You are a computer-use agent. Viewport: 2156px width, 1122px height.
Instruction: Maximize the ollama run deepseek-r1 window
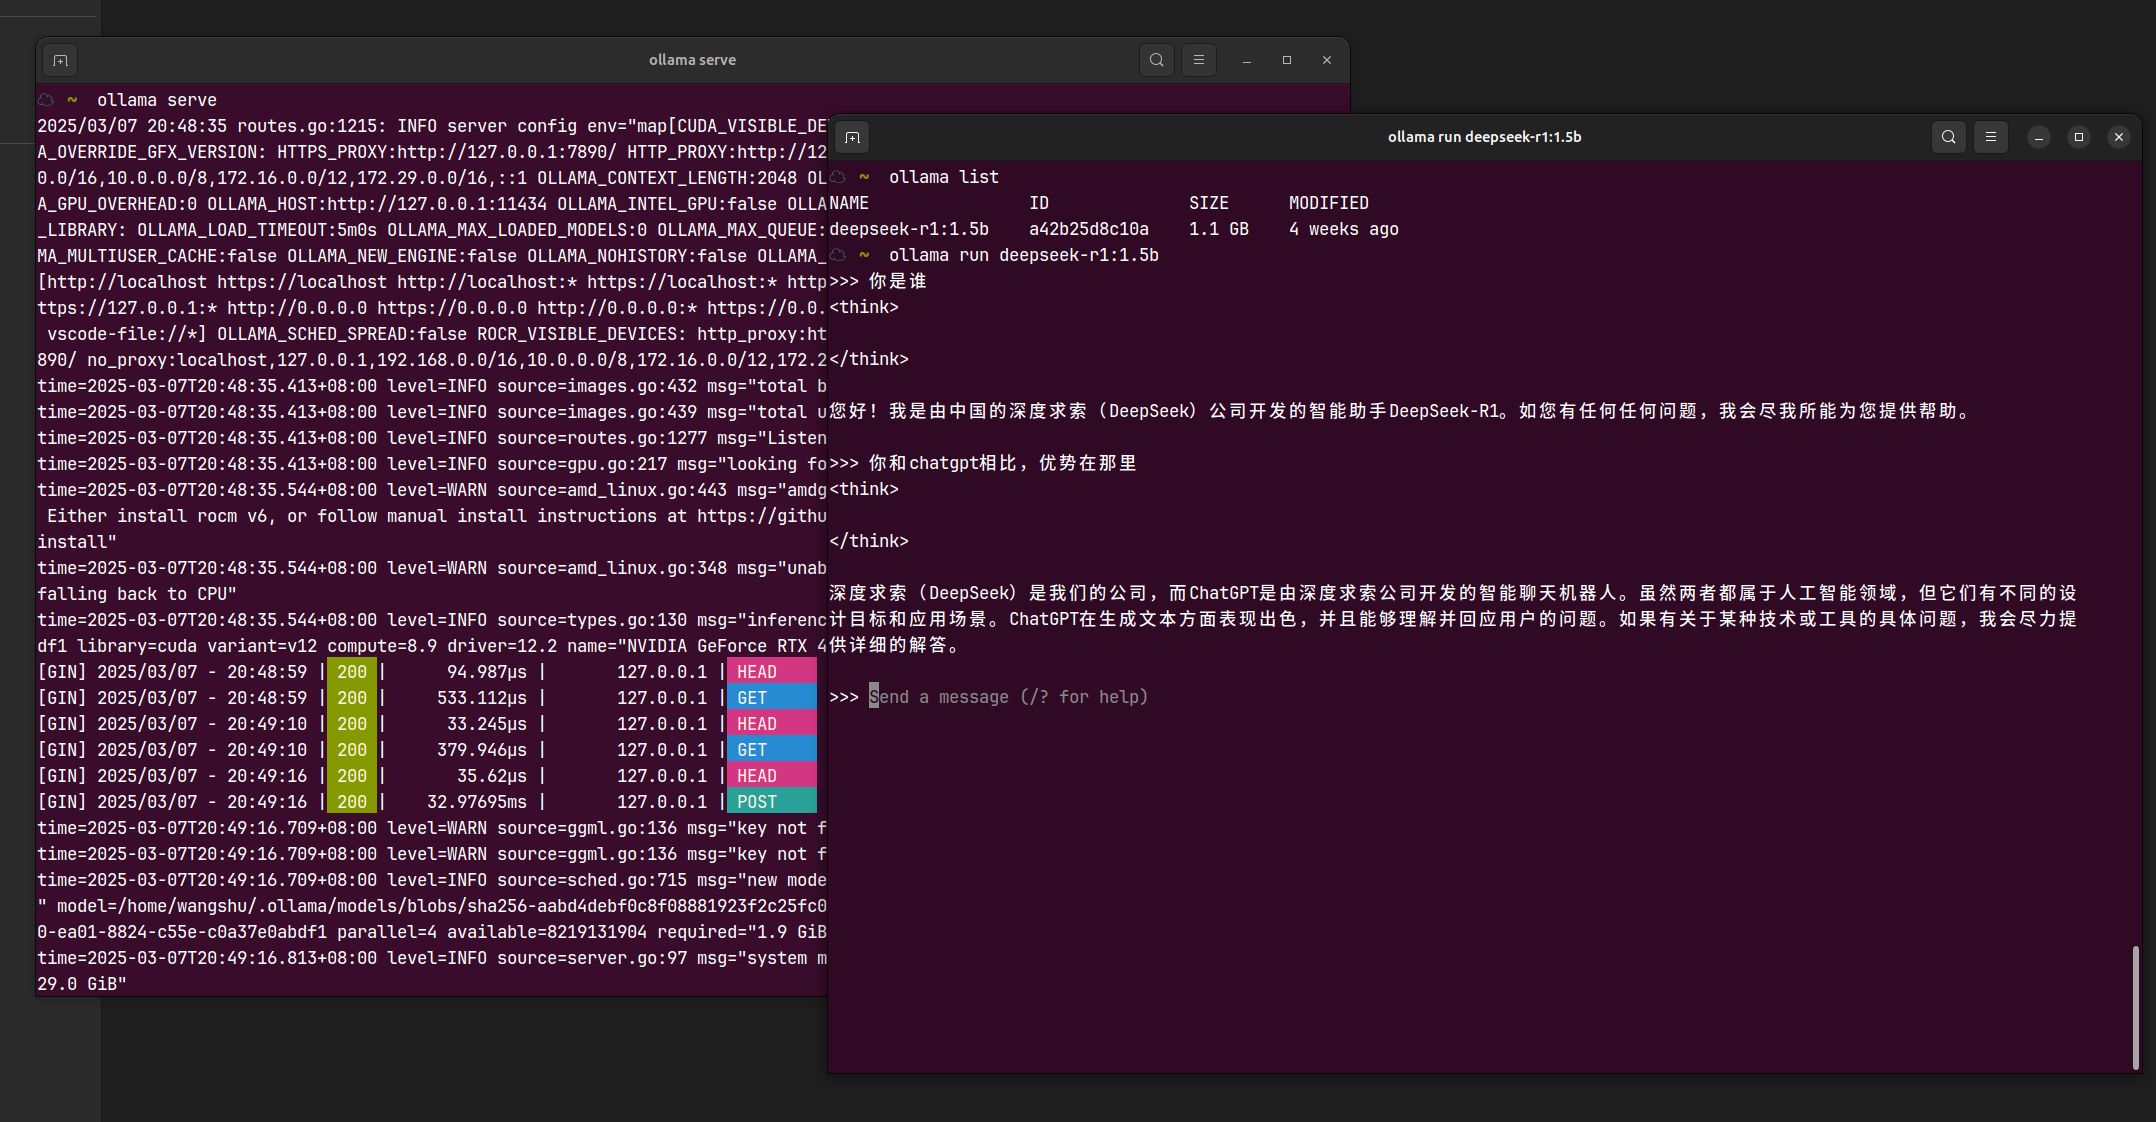click(2078, 137)
